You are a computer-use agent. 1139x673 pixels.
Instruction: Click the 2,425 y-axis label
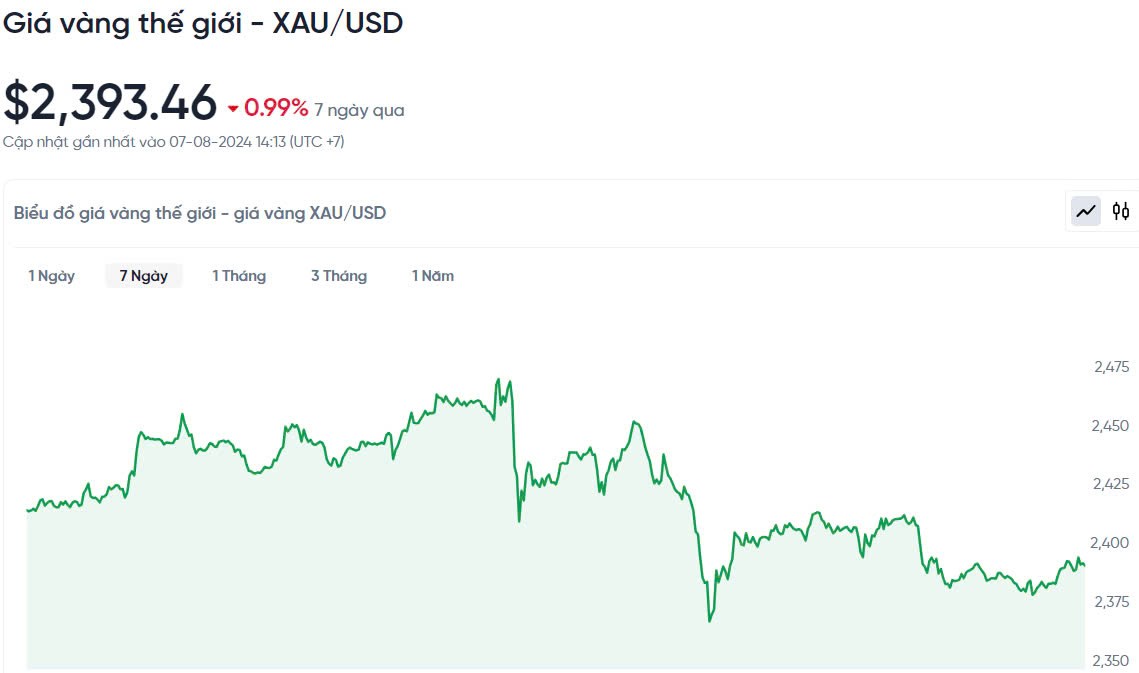tap(1111, 484)
